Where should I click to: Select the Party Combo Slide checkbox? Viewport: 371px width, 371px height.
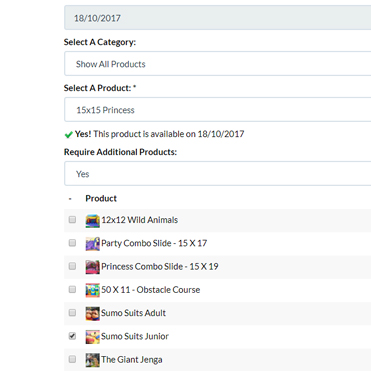(x=72, y=243)
